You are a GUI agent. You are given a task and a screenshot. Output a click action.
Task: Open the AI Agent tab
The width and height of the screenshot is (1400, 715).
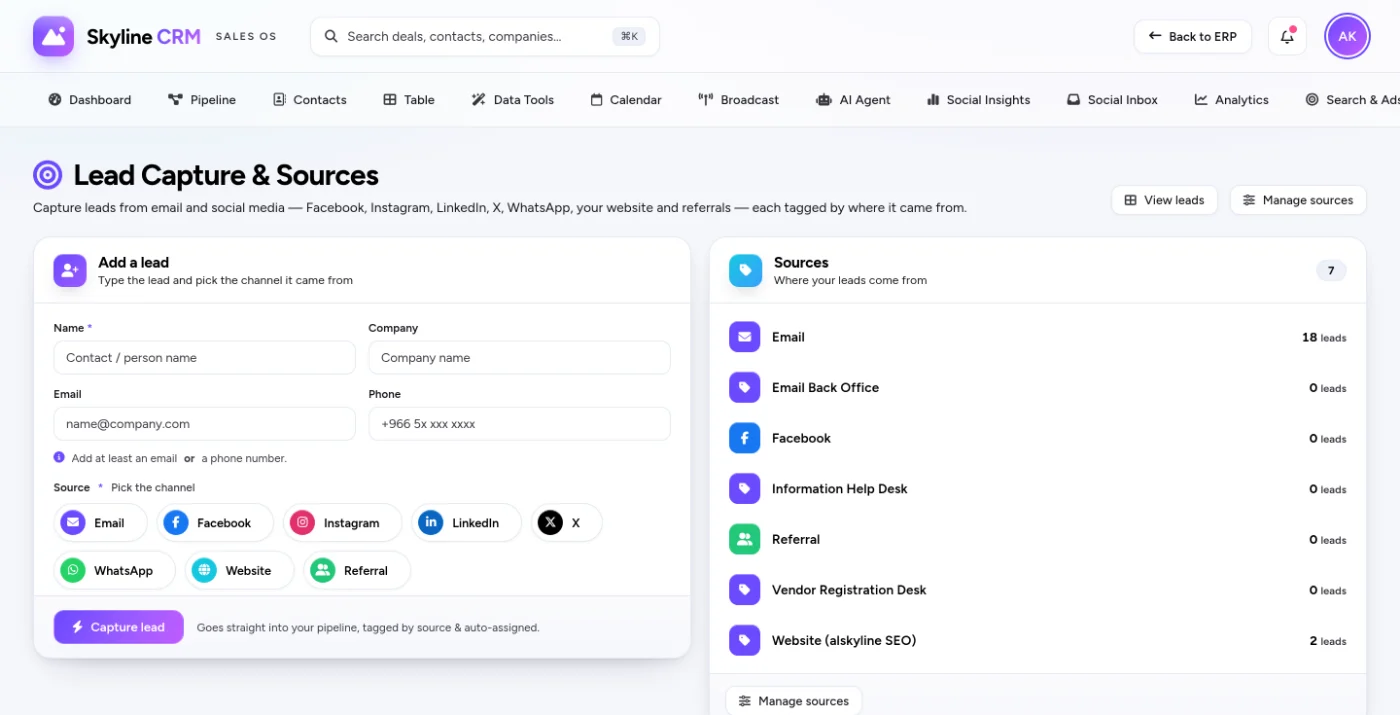click(x=853, y=100)
